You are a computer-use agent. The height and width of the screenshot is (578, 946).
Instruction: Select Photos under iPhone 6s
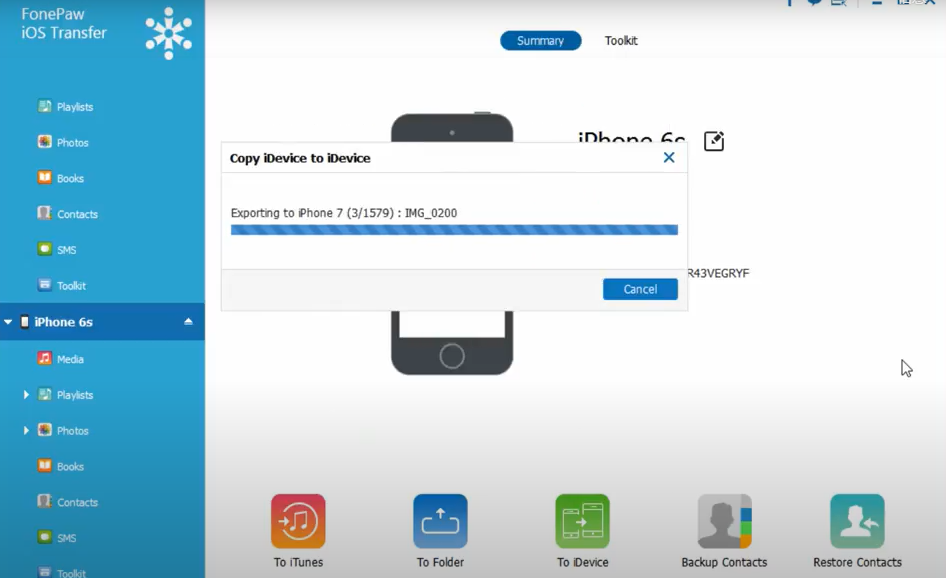pyautogui.click(x=63, y=430)
